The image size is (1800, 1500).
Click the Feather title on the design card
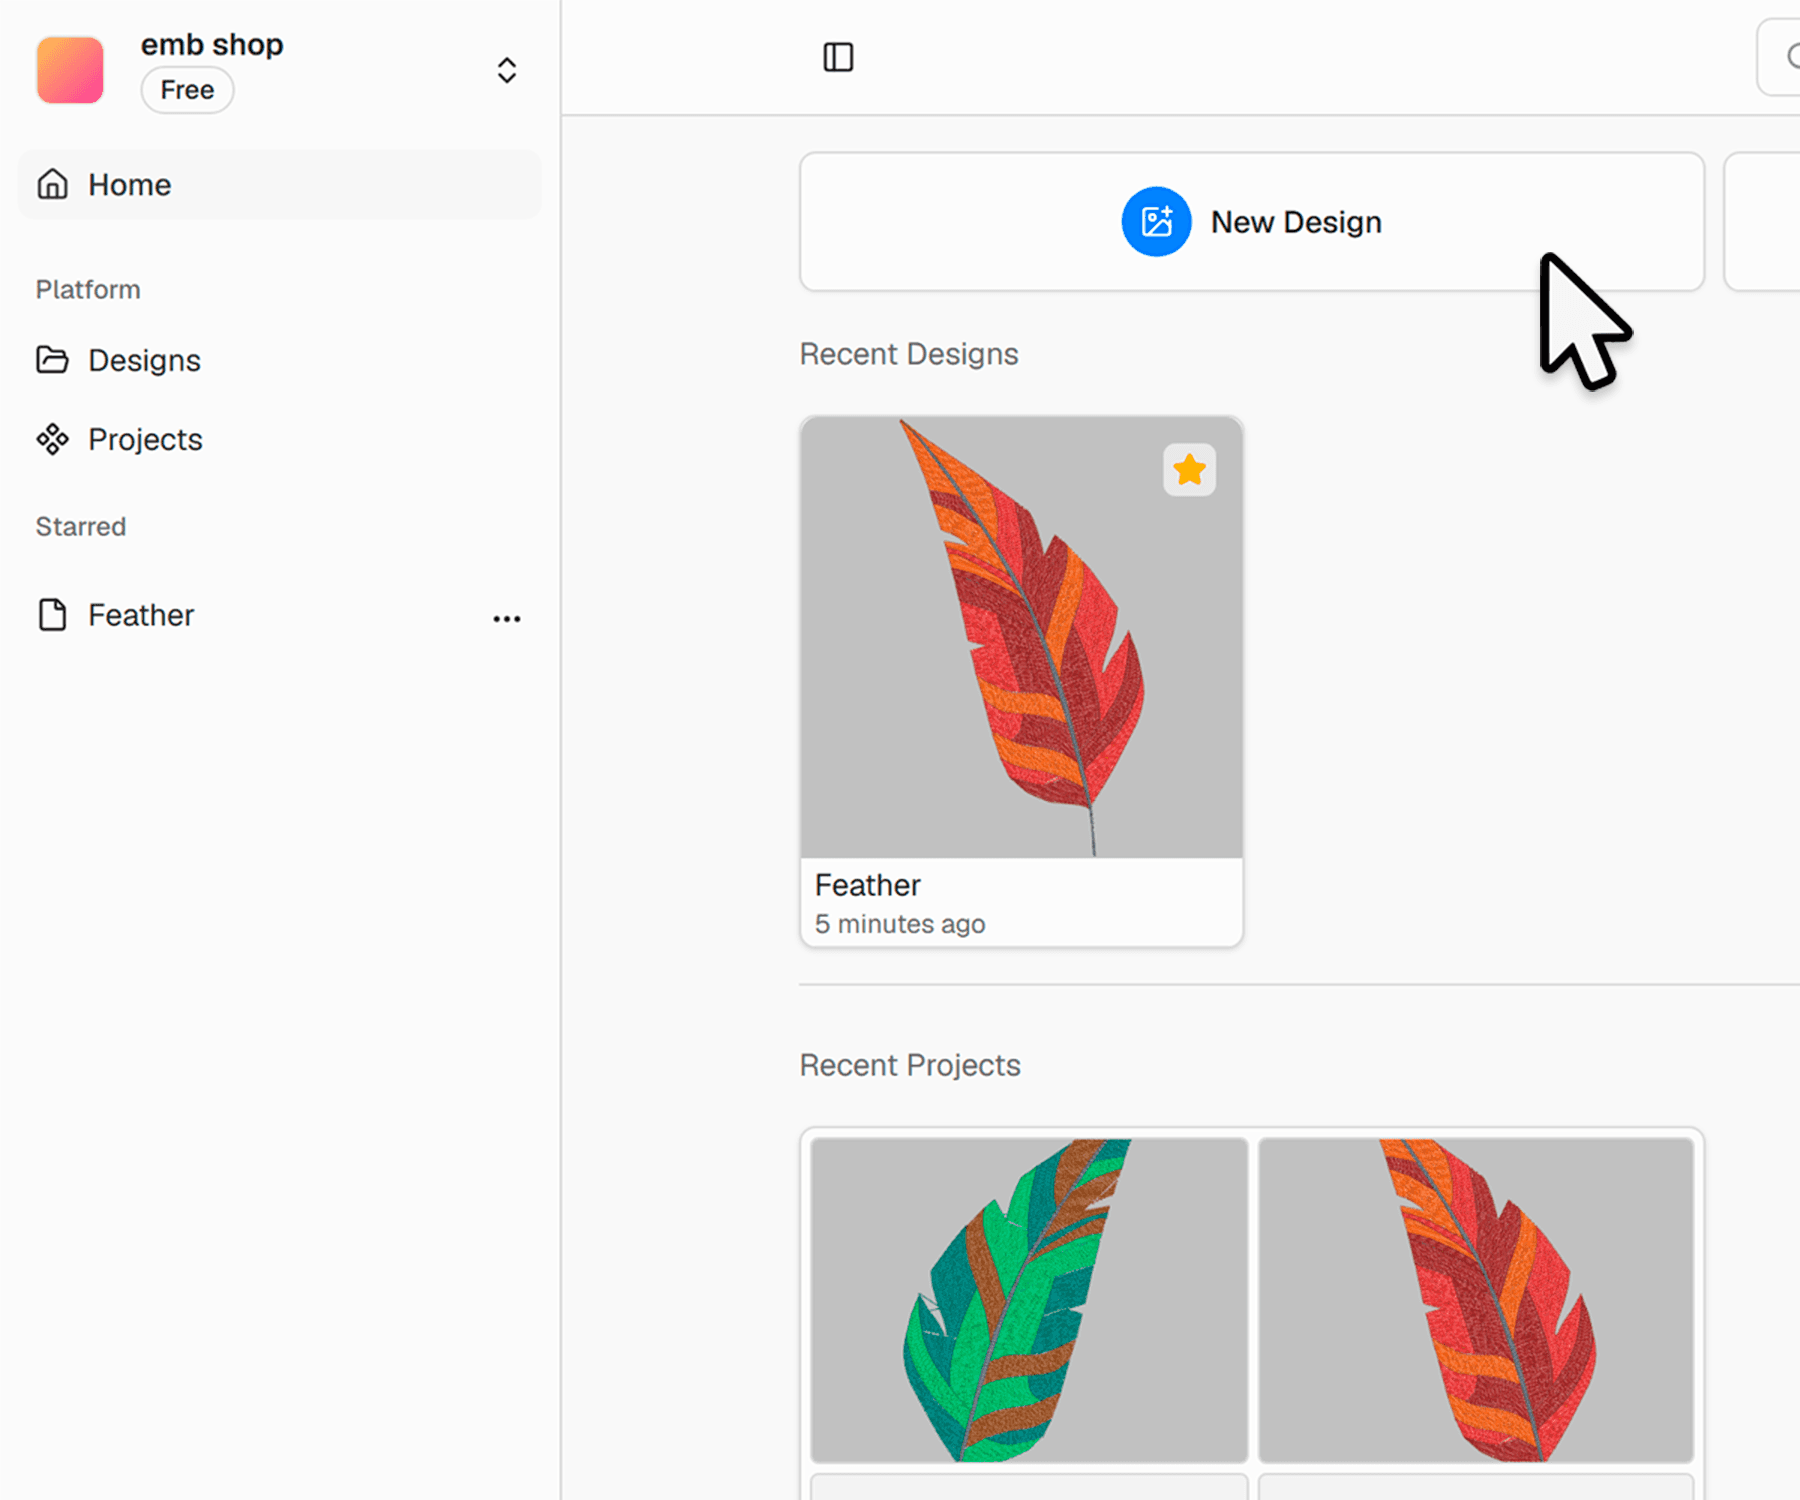(x=867, y=885)
